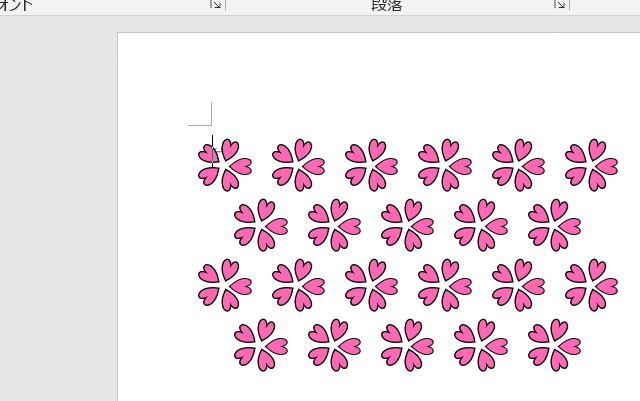This screenshot has width=640, height=401.
Task: Click the page margin corner mark
Action: [205, 118]
